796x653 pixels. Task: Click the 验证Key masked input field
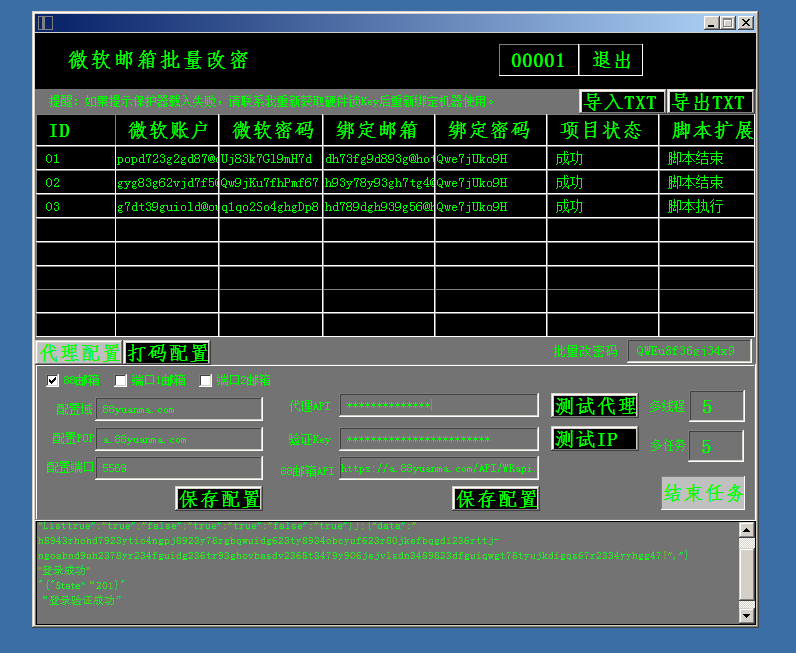[439, 439]
